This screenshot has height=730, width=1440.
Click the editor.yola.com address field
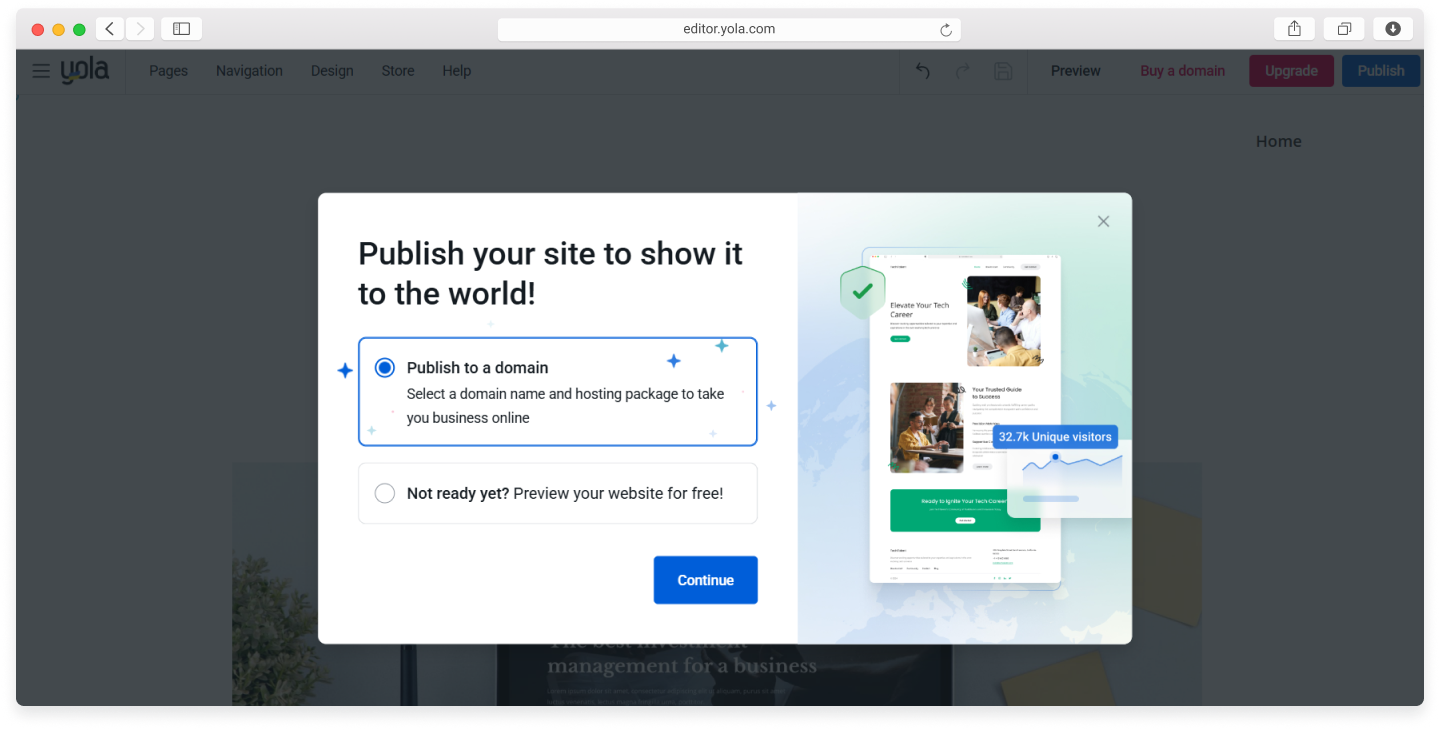coord(729,29)
